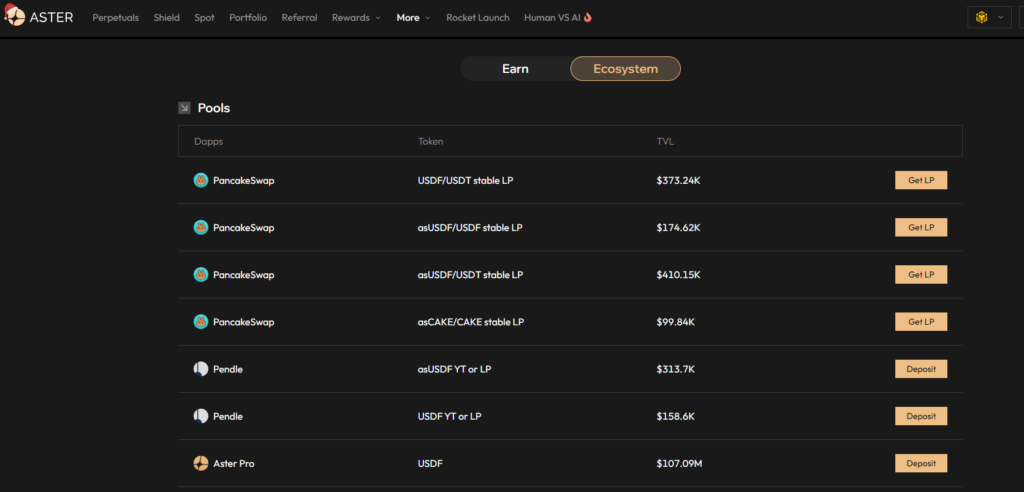Click the PancakeSwap icon for USDF/USDT LP
This screenshot has height=492, width=1024.
point(200,180)
